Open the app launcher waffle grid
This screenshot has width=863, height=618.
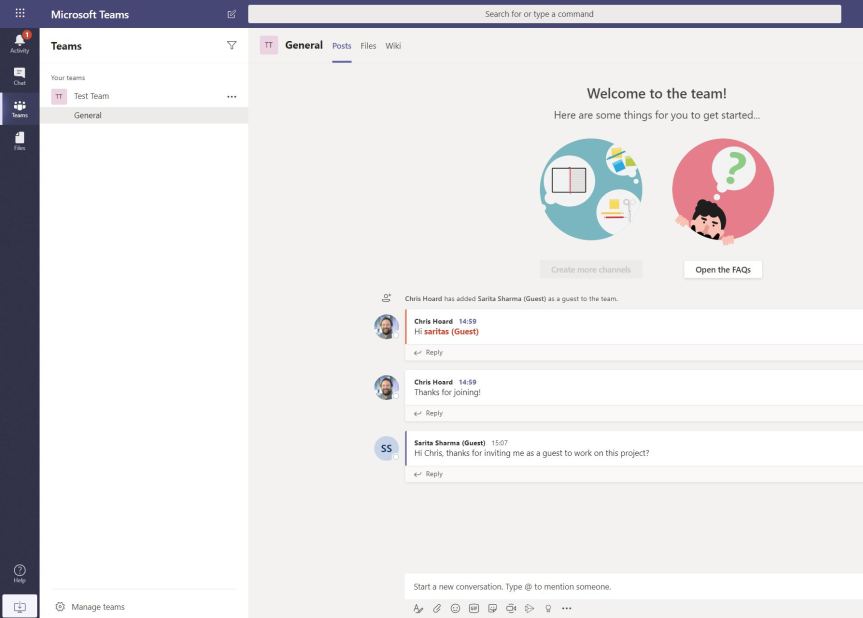pyautogui.click(x=19, y=14)
